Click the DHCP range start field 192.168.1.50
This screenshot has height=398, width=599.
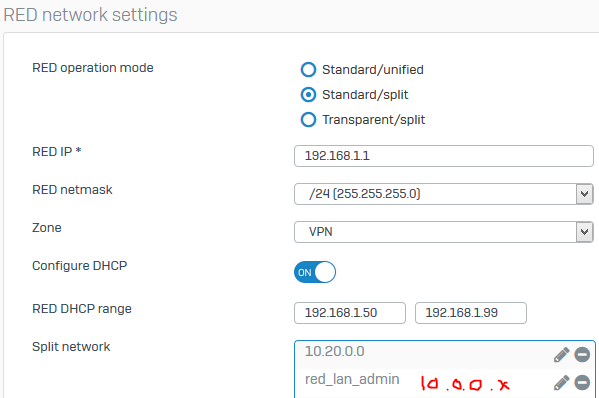click(x=350, y=313)
